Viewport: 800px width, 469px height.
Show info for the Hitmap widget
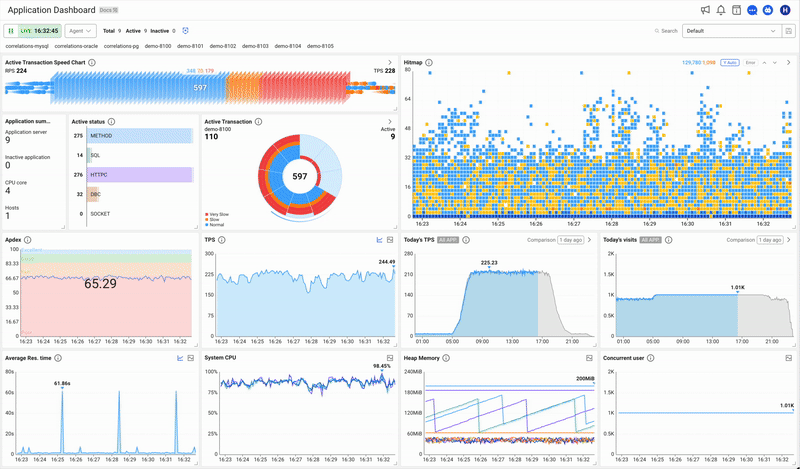point(429,63)
